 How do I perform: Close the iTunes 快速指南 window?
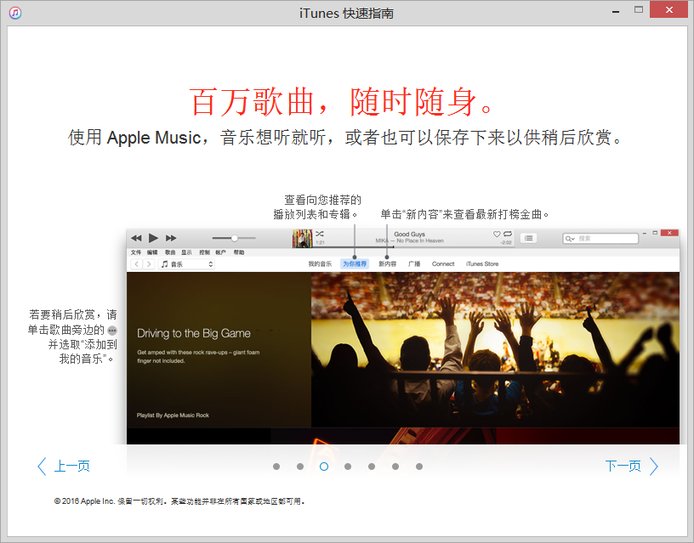click(669, 10)
